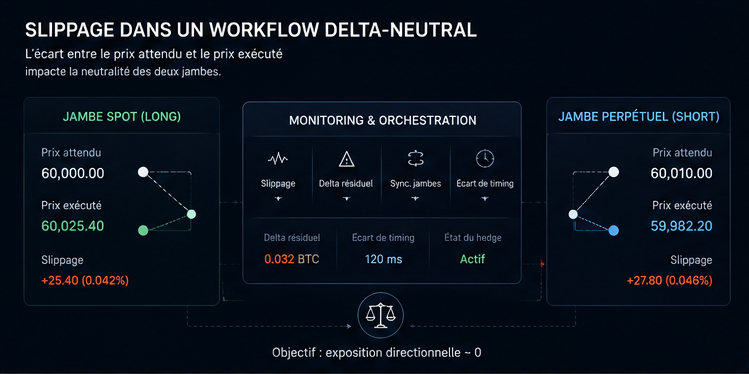Click the Slippage waveform icon
The width and height of the screenshot is (749, 374).
tap(278, 160)
